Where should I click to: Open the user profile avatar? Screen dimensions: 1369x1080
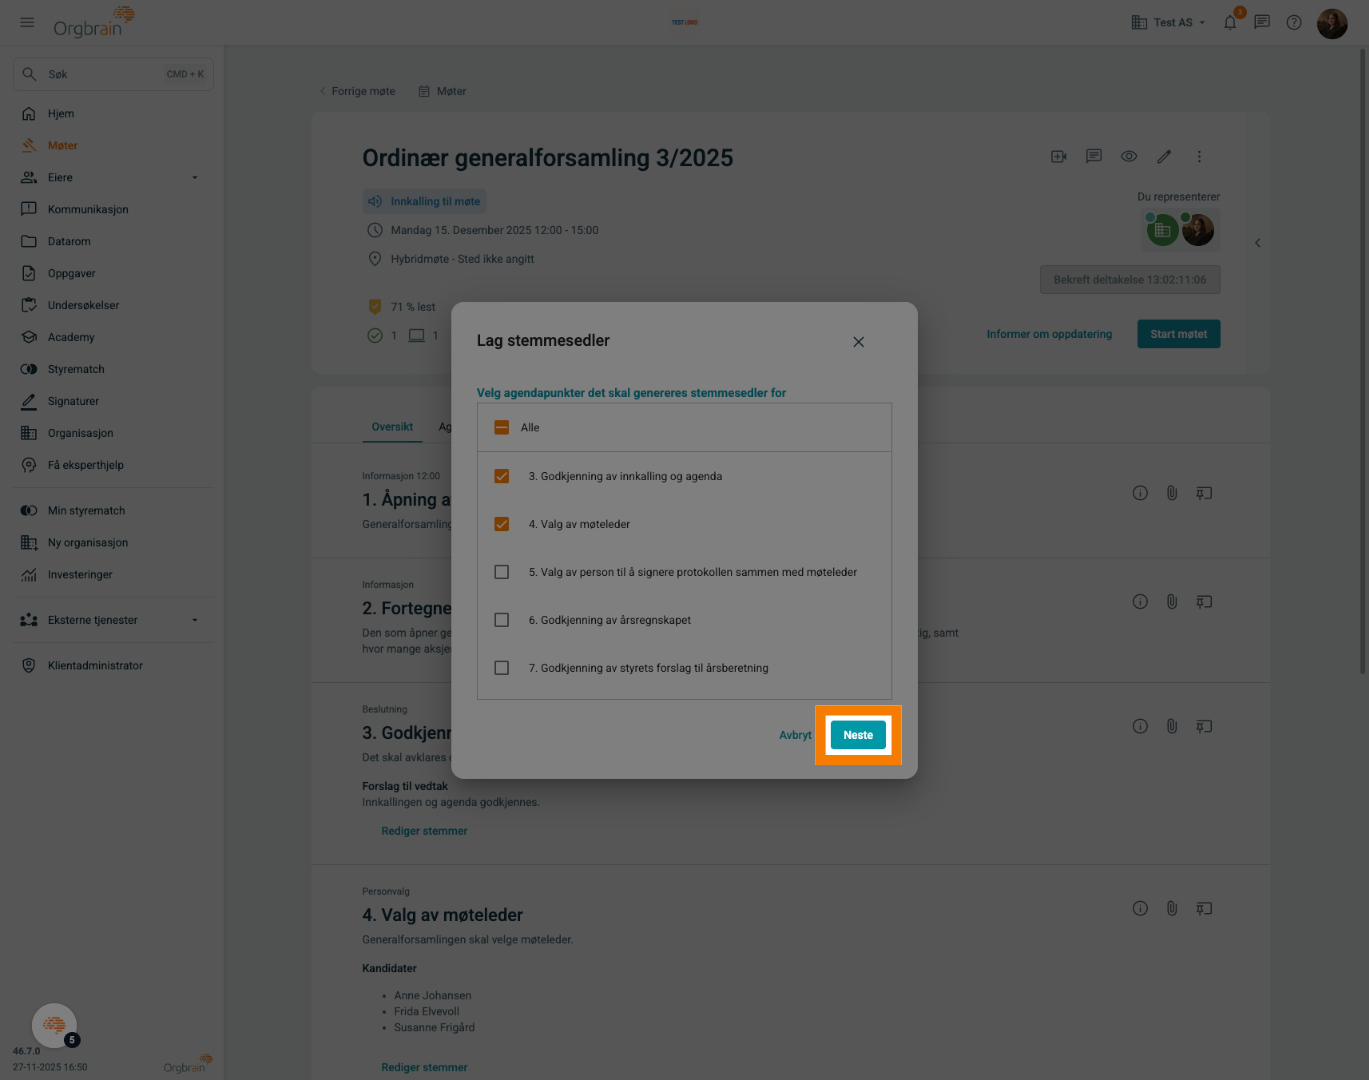[1332, 23]
